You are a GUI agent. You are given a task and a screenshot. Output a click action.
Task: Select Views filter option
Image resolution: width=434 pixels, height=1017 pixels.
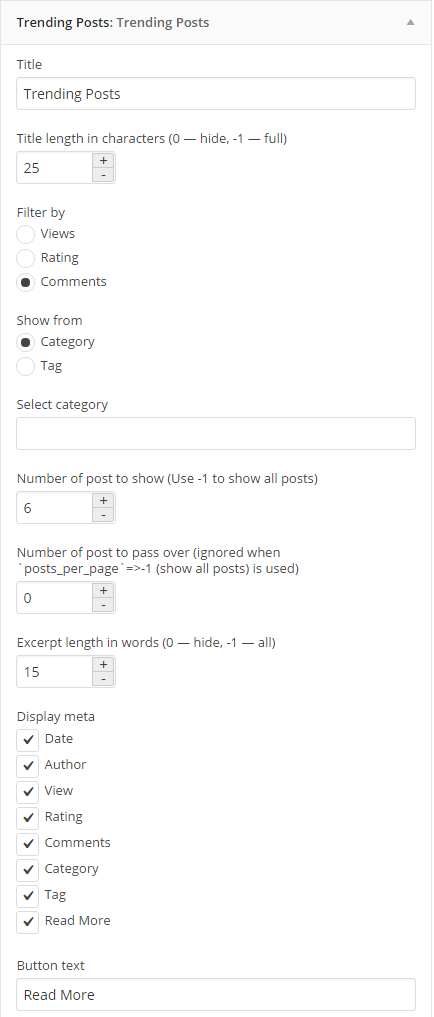click(x=25, y=234)
